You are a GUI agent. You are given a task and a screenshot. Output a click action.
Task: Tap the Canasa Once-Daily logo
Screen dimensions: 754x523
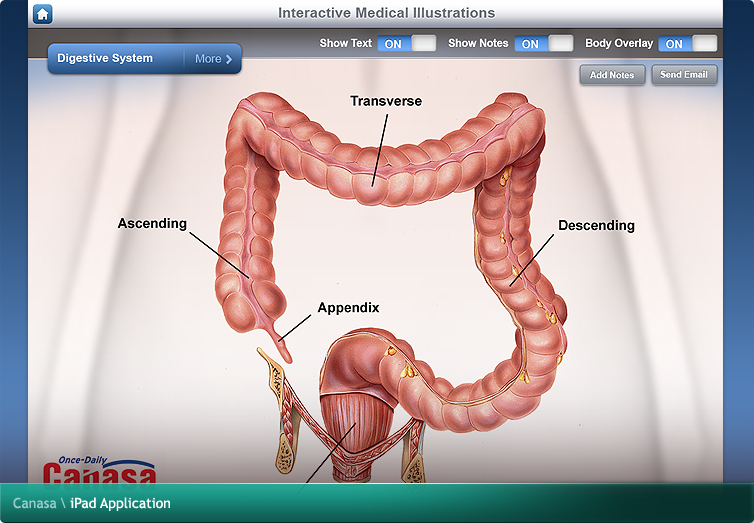tap(98, 470)
